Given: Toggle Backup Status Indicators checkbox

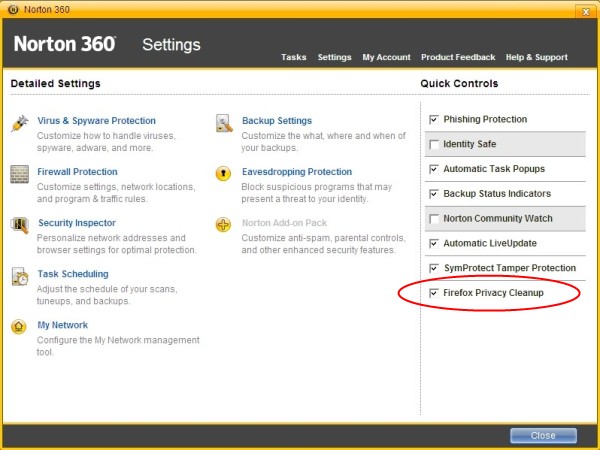Looking at the screenshot, I should coord(434,194).
